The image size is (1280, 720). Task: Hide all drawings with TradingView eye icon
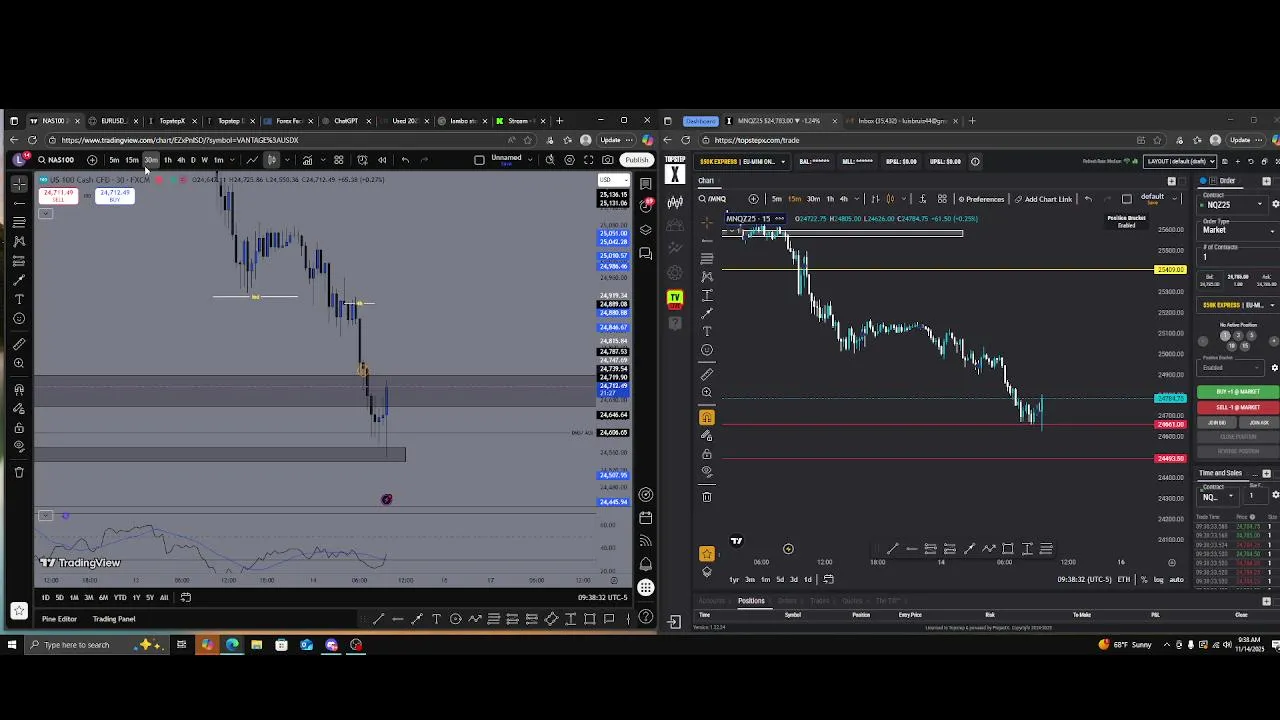click(x=19, y=447)
